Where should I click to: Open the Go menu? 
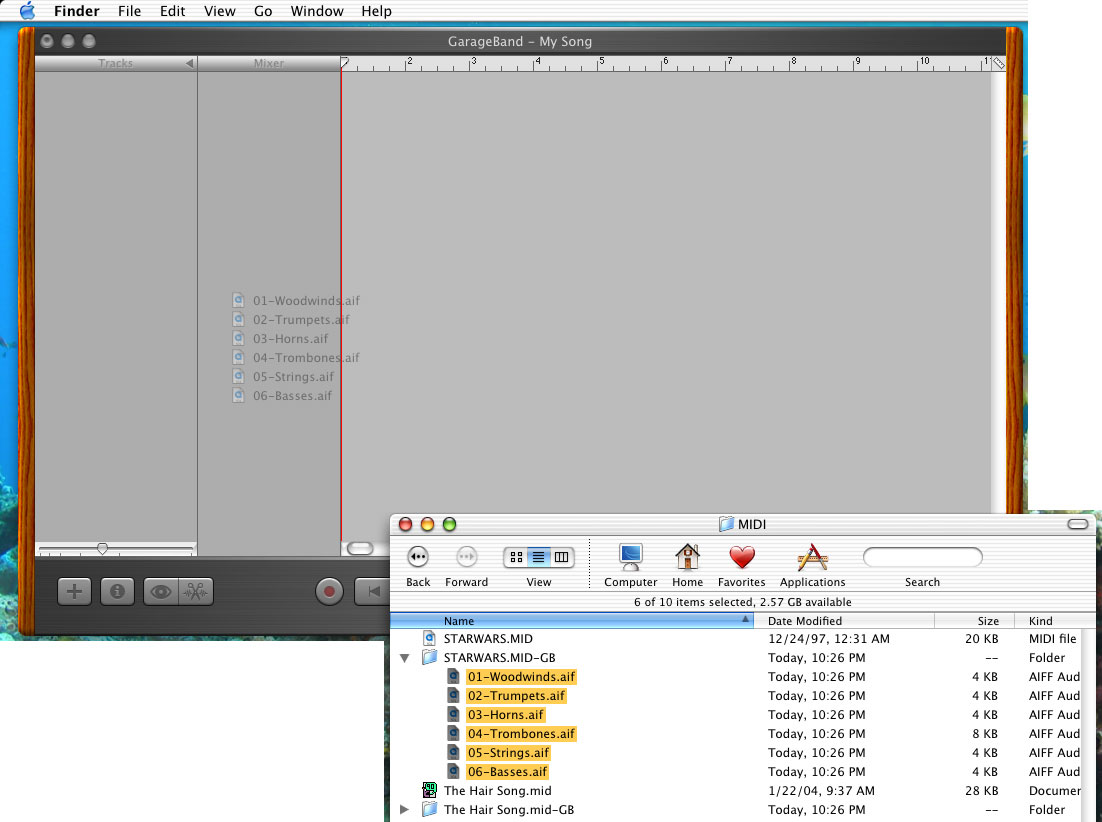point(263,11)
